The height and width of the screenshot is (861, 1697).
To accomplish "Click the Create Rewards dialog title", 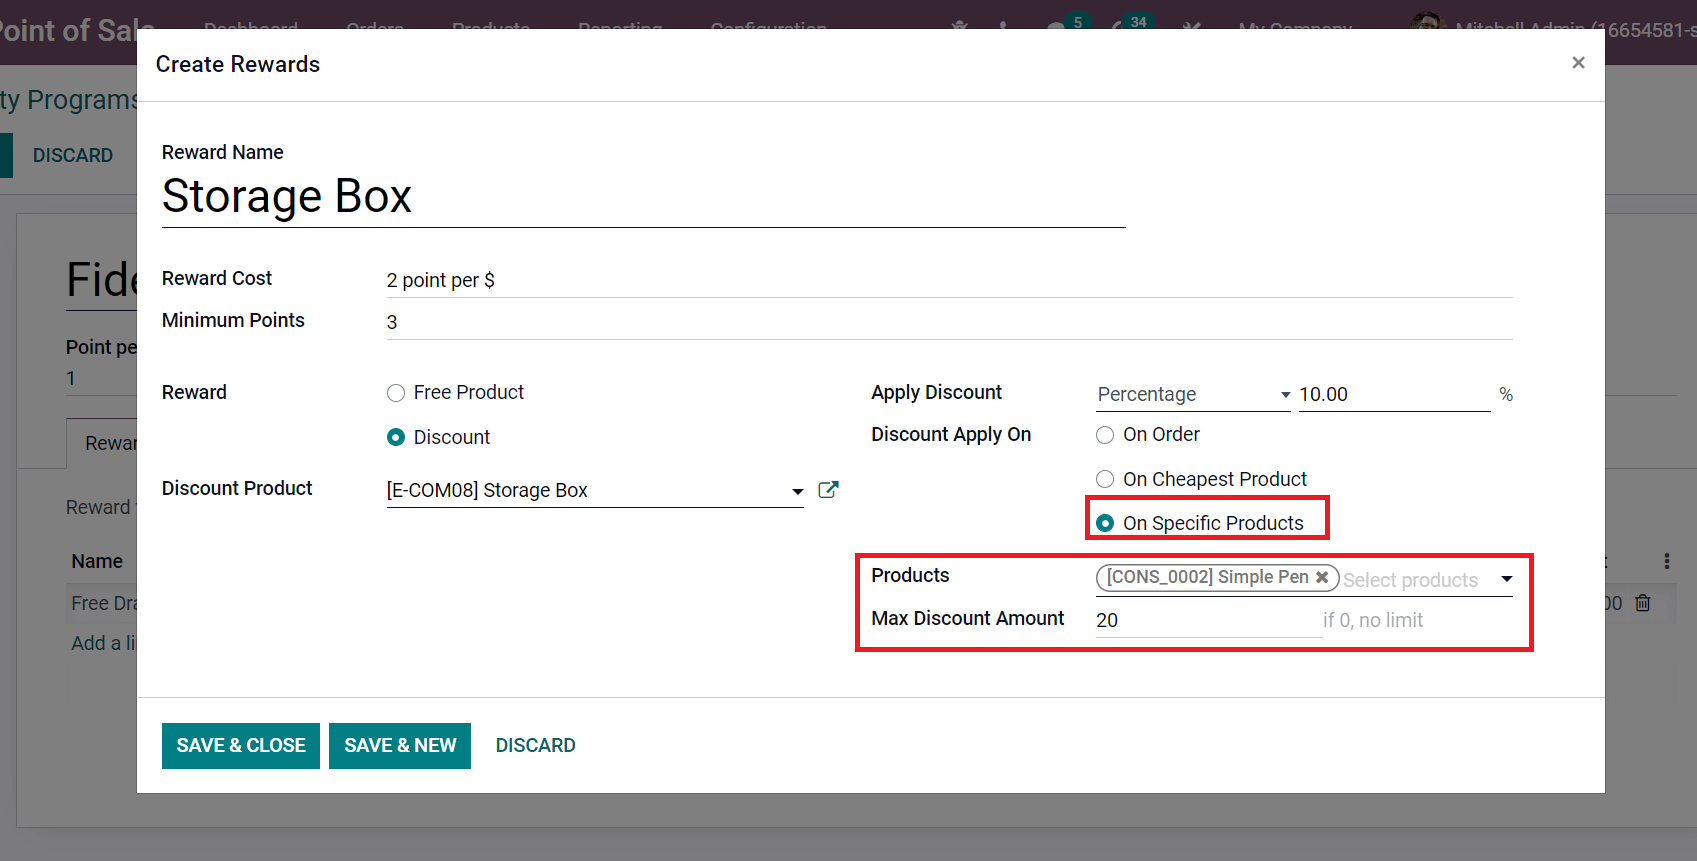I will coord(238,64).
